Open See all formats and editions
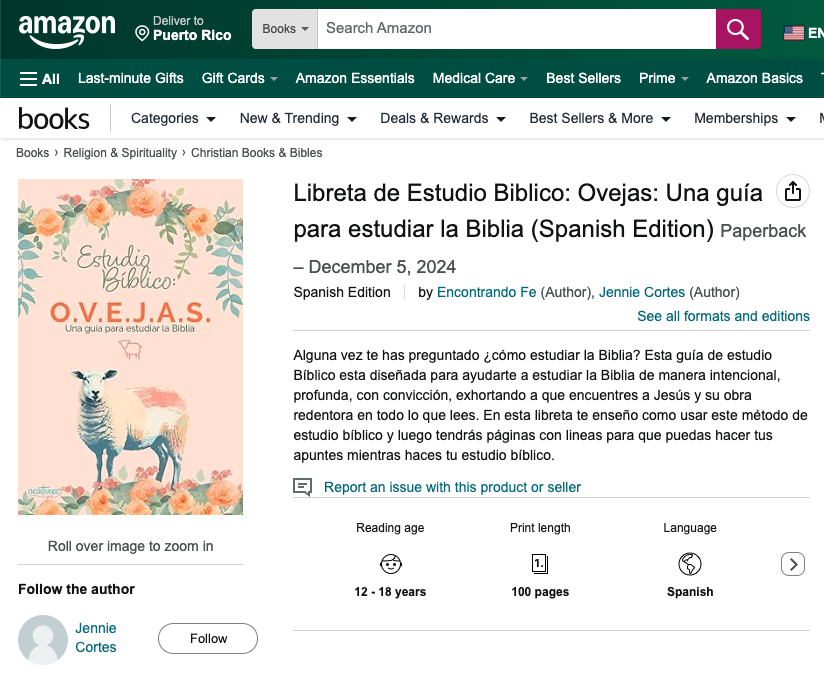Viewport: 824px width, 679px height. (723, 316)
